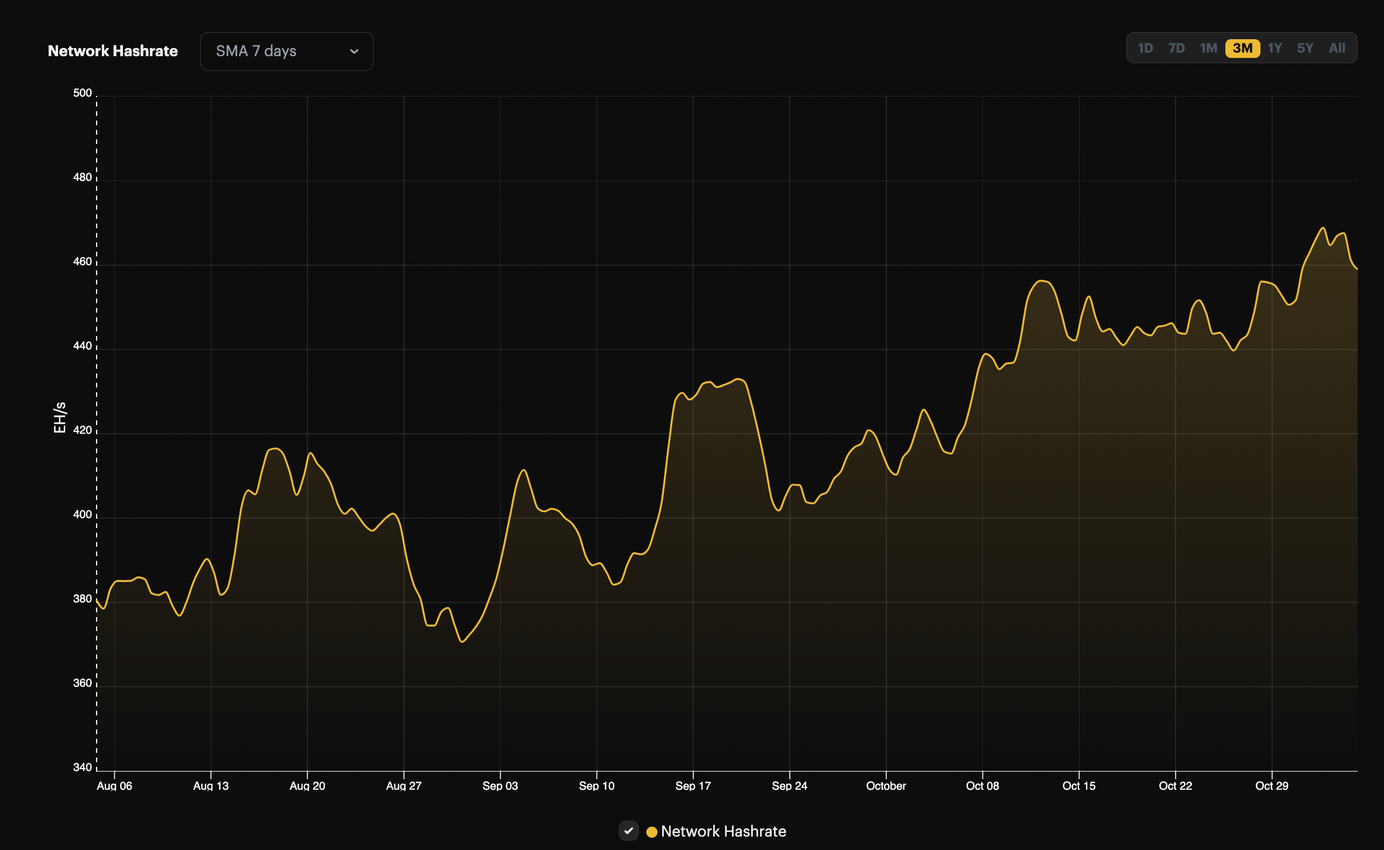This screenshot has height=850, width=1384.
Task: Select the 7D time range
Action: click(1177, 48)
